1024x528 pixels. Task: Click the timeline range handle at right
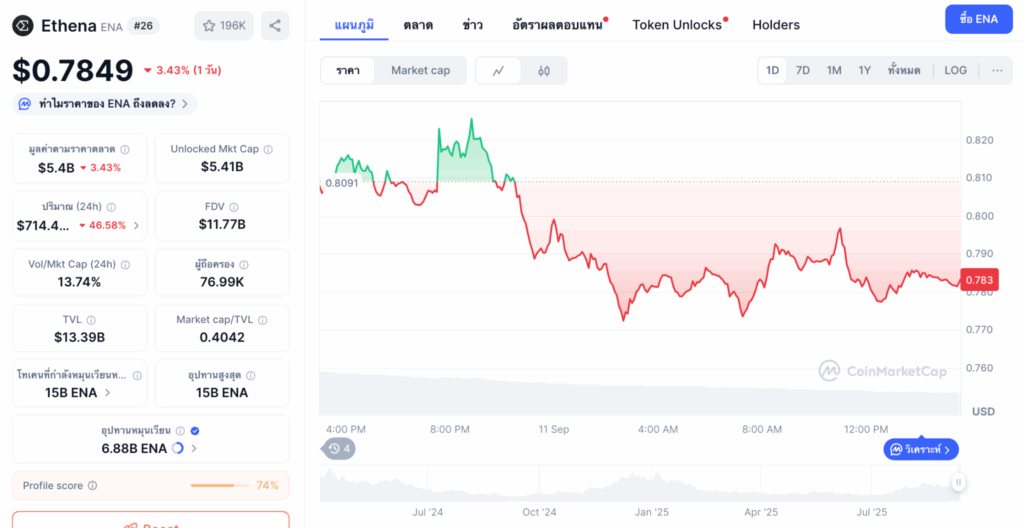tap(958, 482)
